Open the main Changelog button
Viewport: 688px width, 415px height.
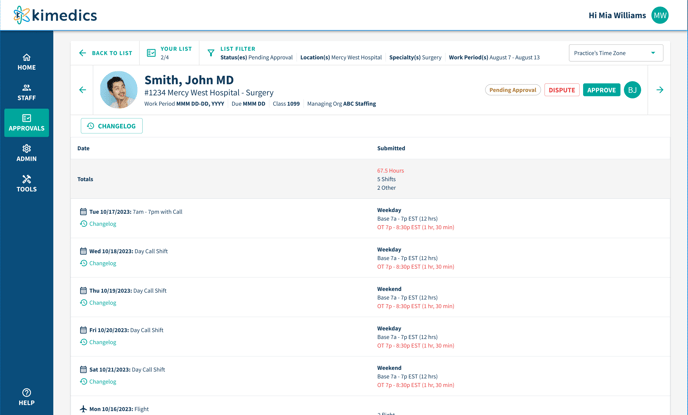tap(111, 126)
